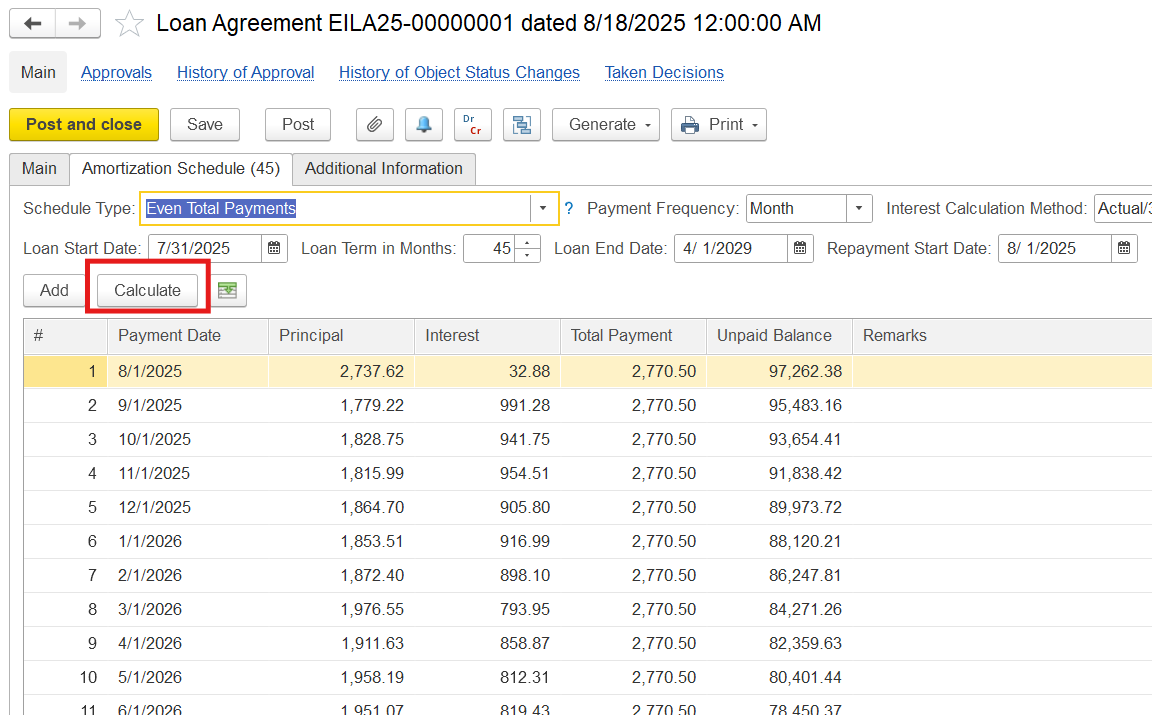Click green spreadsheet icon beside Calculate
This screenshot has height=720, width=1152.
(228, 290)
